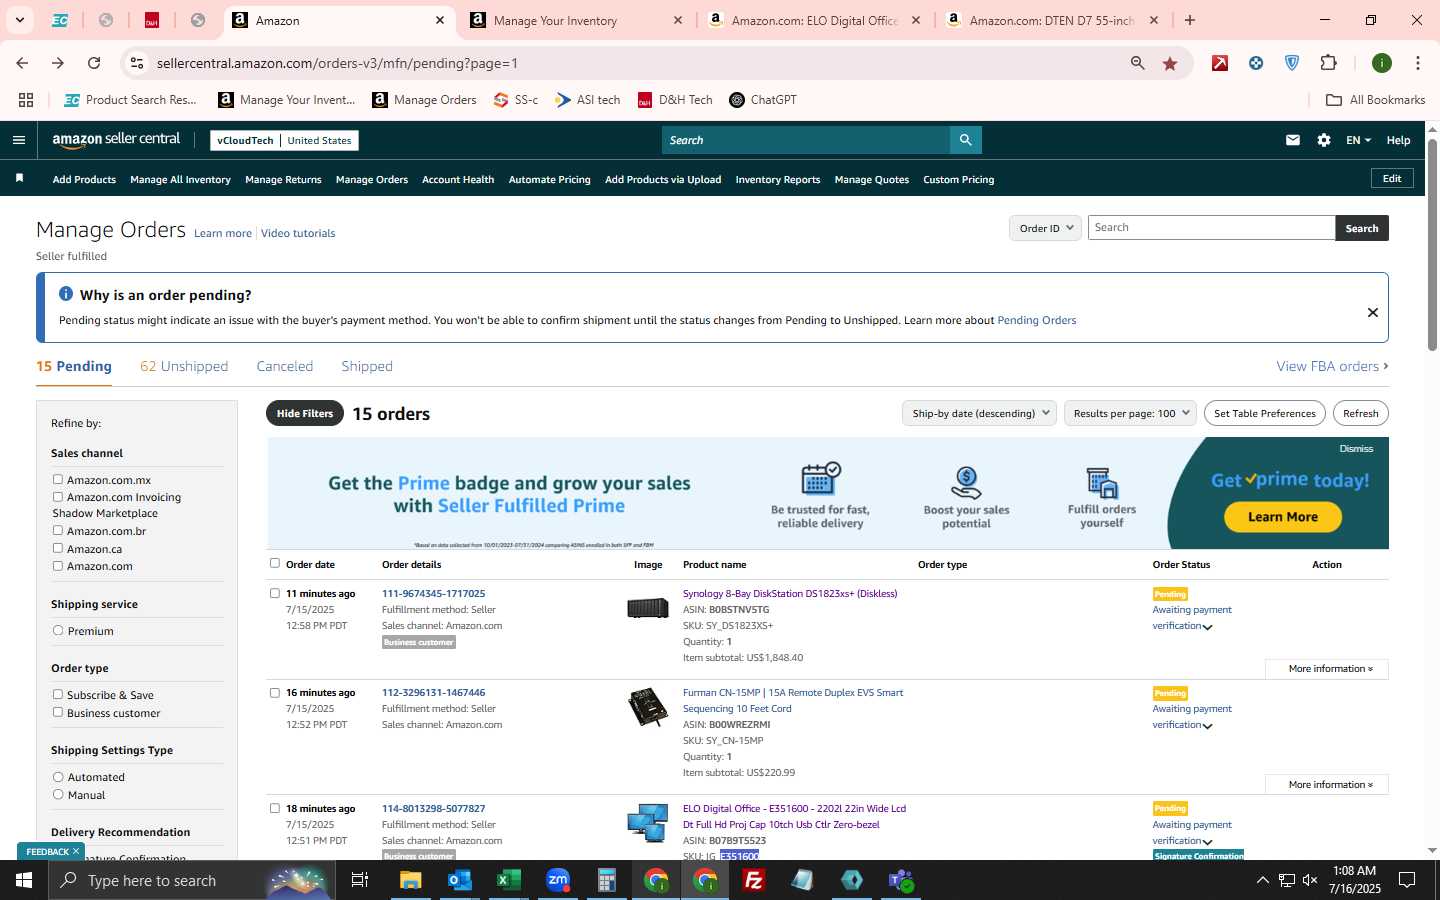The image size is (1440, 900).
Task: Expand Awaiting payment verification for Furman order
Action: pyautogui.click(x=1207, y=726)
